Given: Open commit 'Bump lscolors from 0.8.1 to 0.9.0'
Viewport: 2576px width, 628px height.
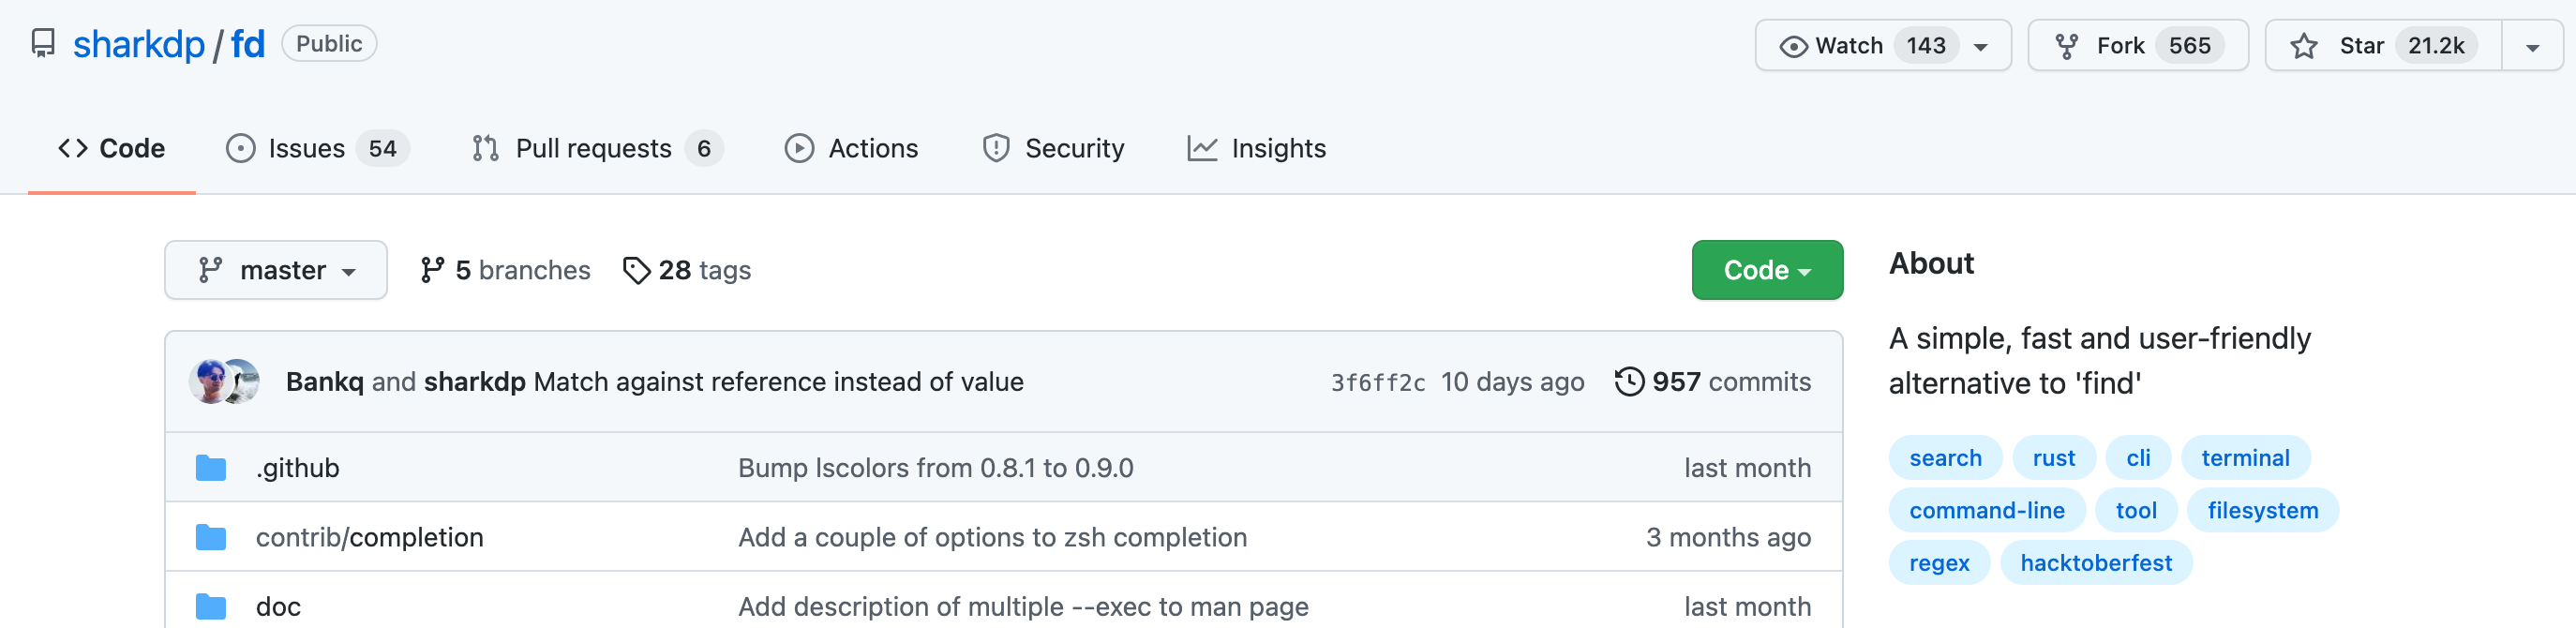Looking at the screenshot, I should tap(936, 468).
